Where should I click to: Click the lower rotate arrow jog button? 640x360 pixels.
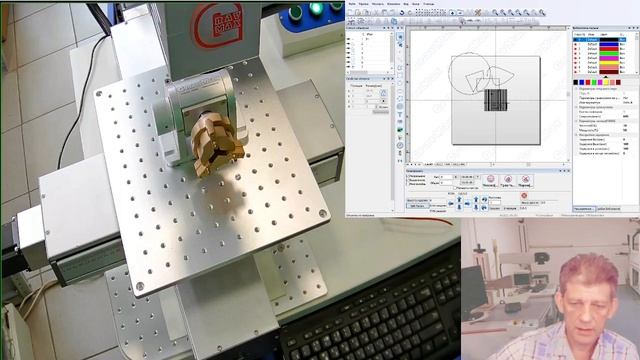pyautogui.click(x=484, y=207)
